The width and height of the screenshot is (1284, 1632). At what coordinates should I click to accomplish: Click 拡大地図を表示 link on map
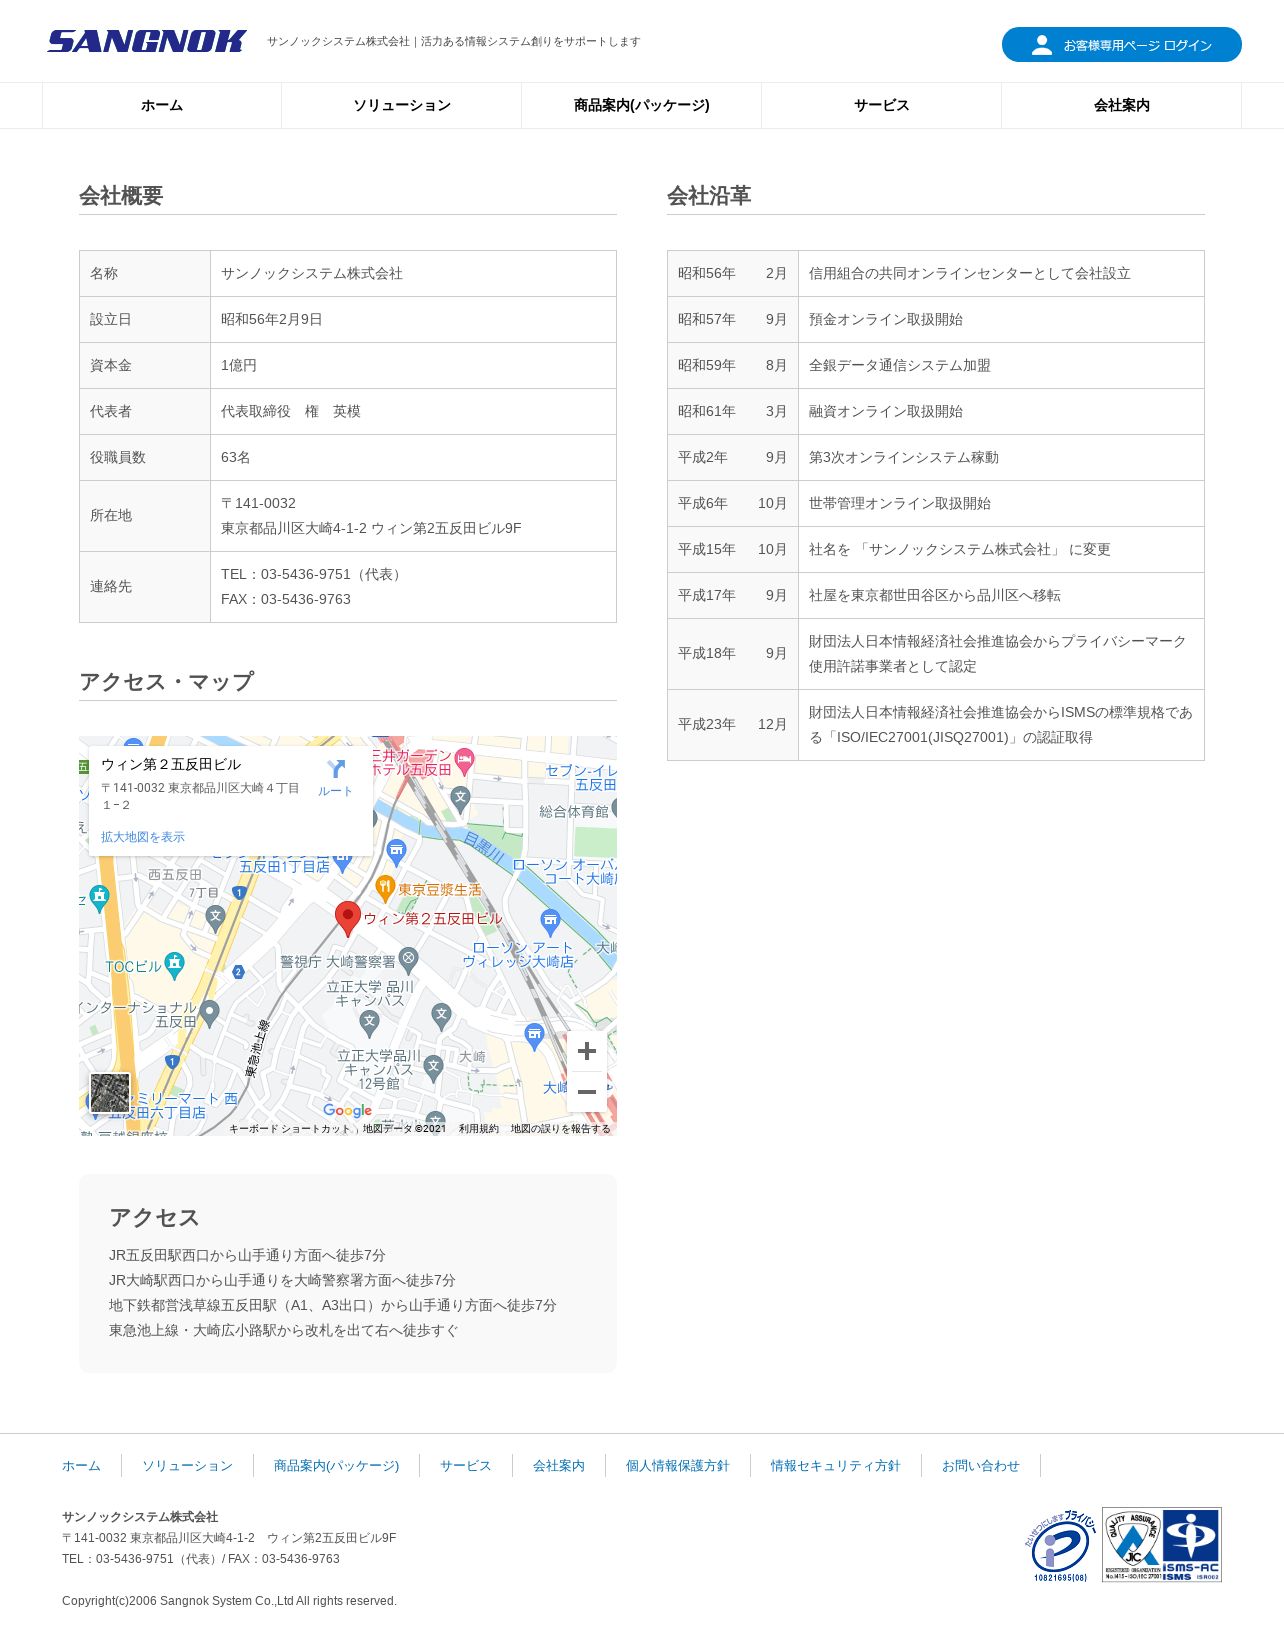143,837
